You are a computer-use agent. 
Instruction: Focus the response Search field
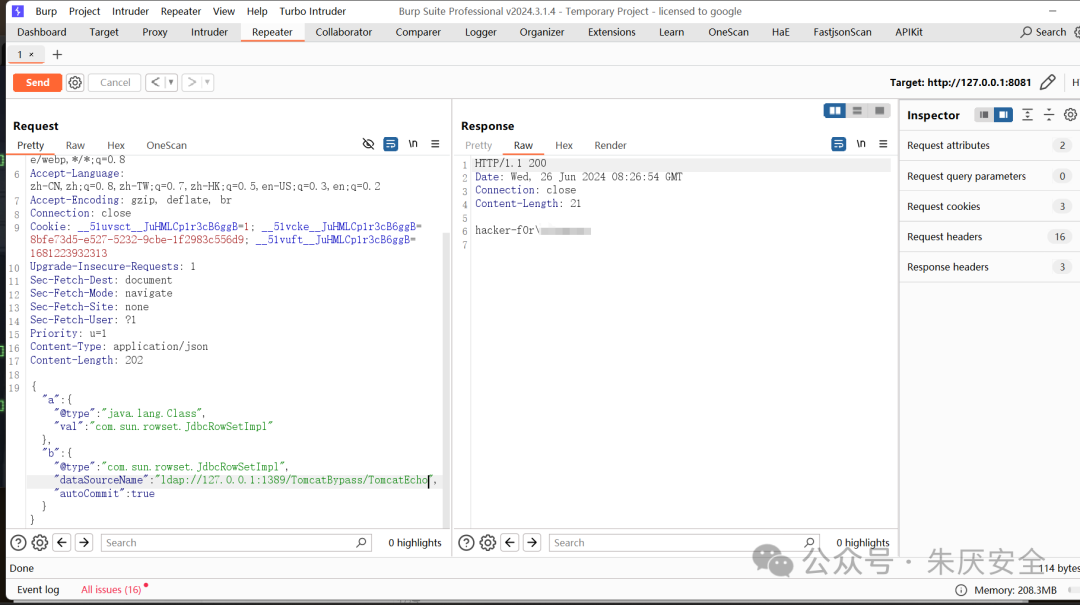685,543
